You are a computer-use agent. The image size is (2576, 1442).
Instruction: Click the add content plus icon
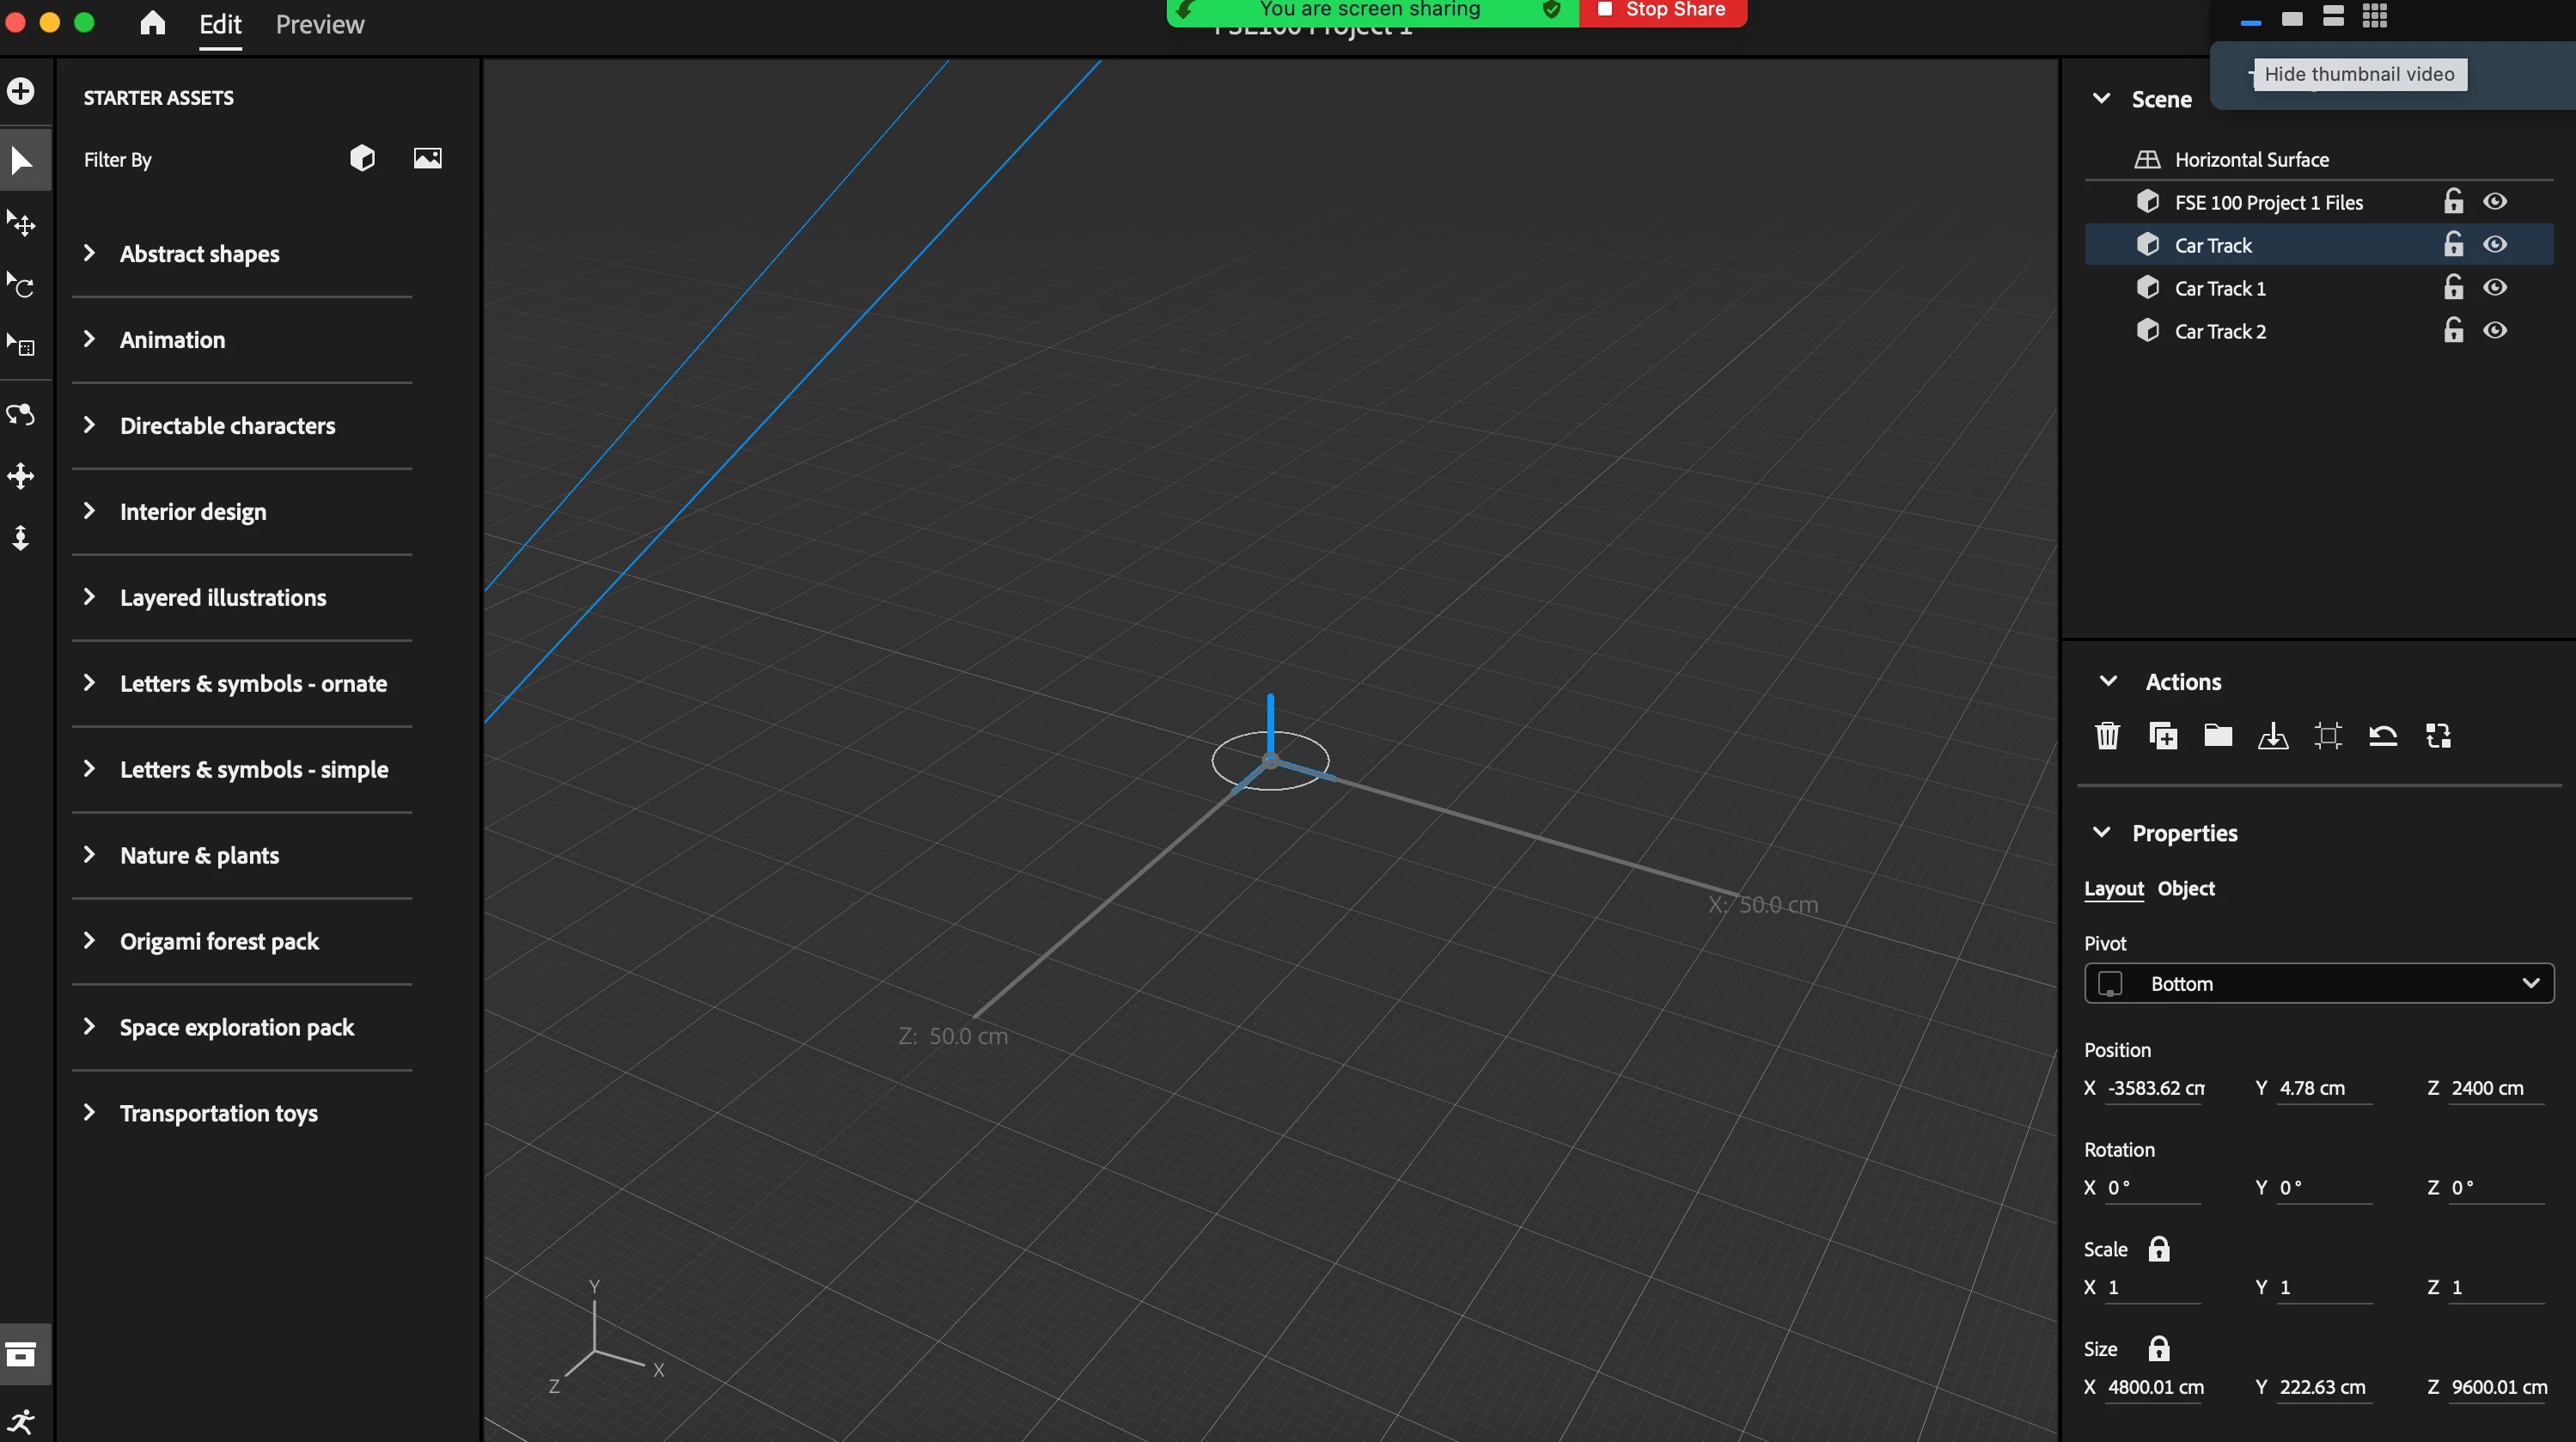pyautogui.click(x=21, y=92)
